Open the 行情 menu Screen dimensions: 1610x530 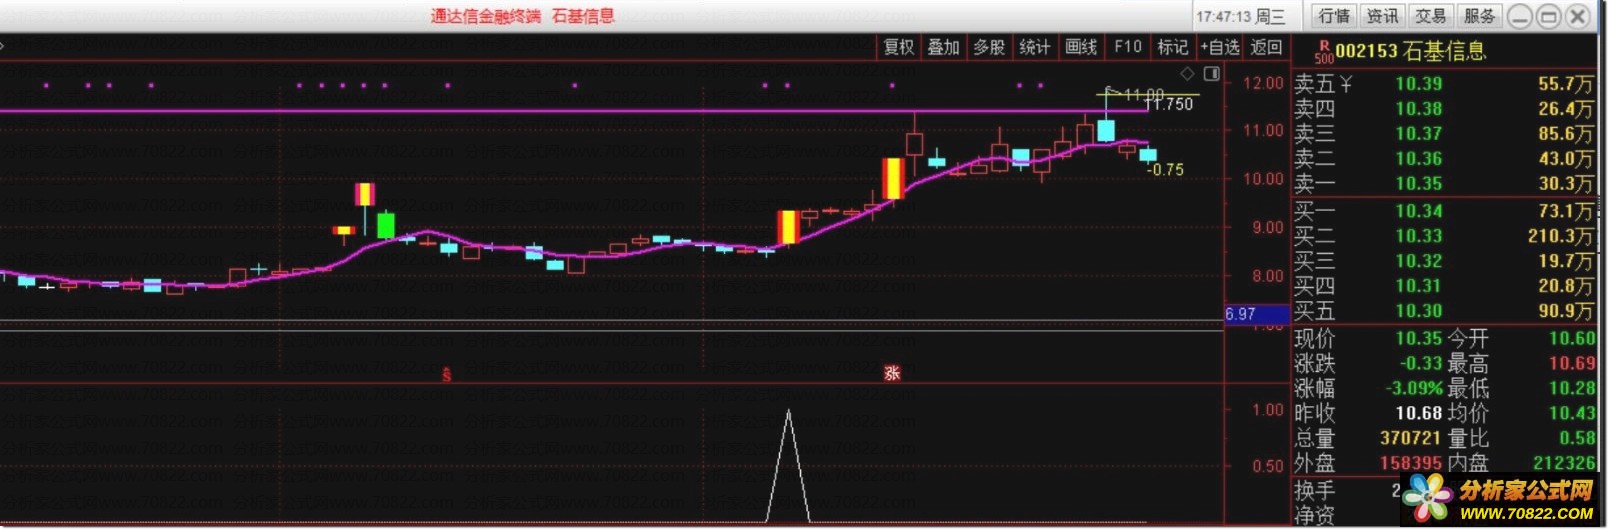(1334, 16)
